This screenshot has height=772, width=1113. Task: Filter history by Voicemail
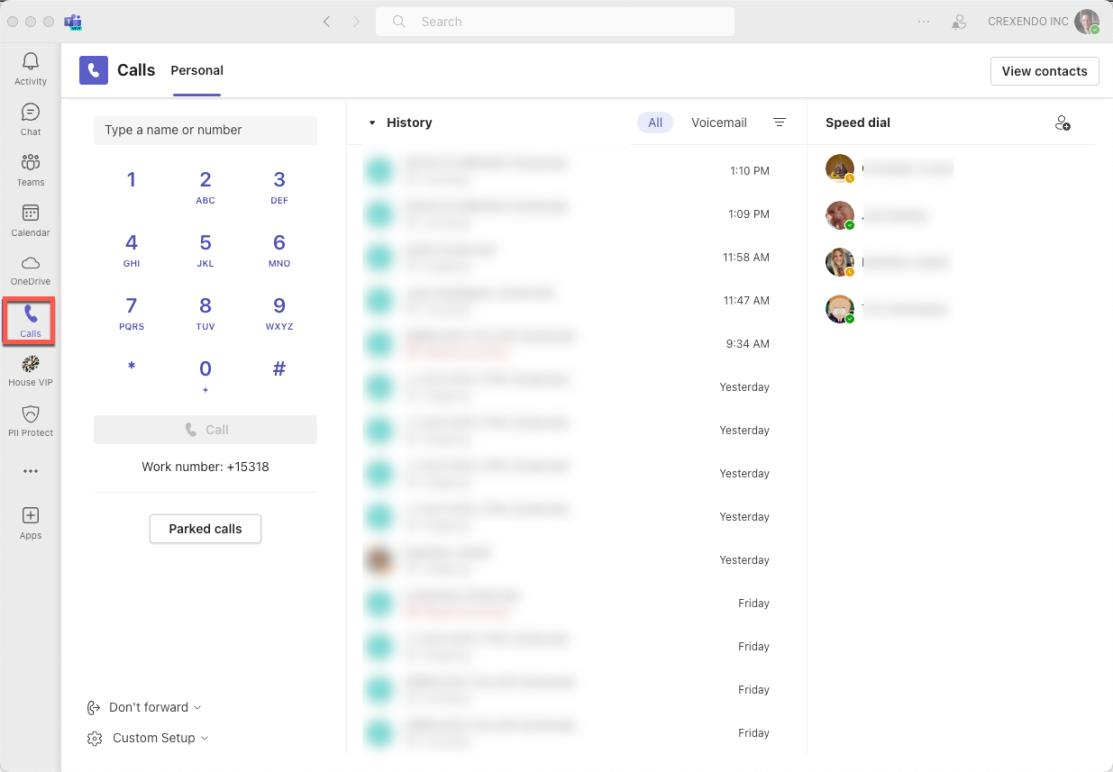(719, 123)
